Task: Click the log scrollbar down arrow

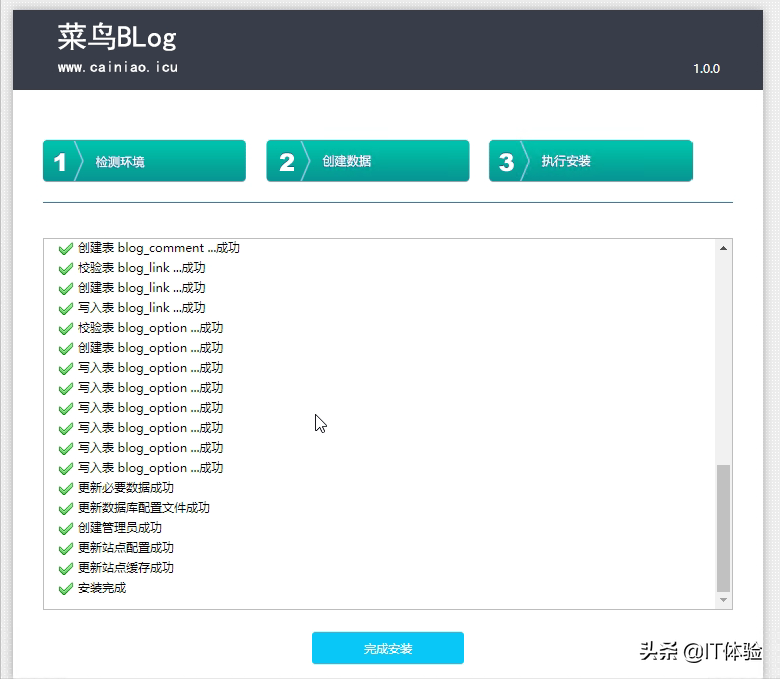Action: (x=723, y=600)
